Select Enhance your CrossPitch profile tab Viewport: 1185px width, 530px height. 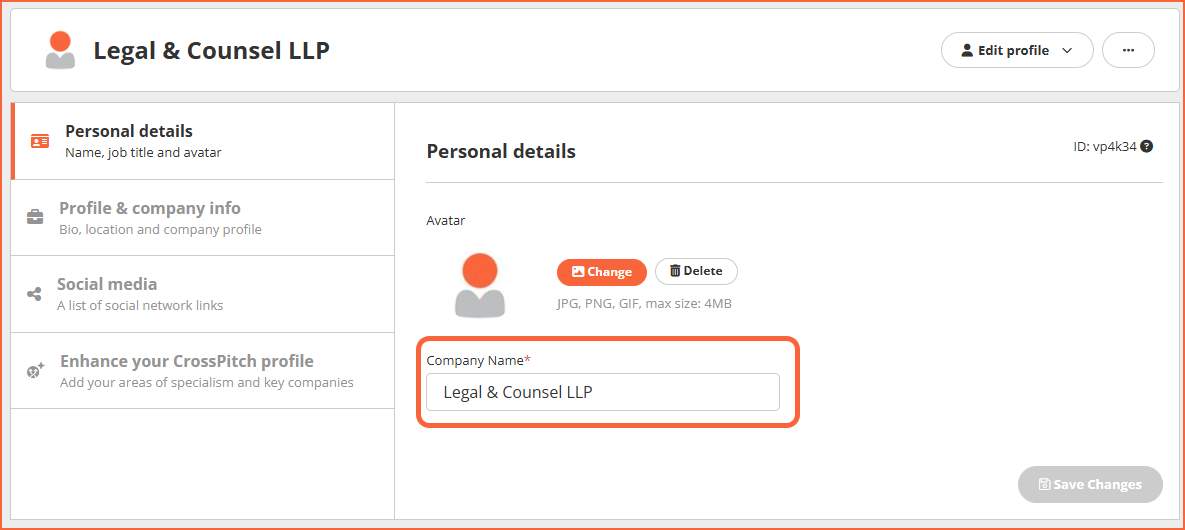pos(203,370)
